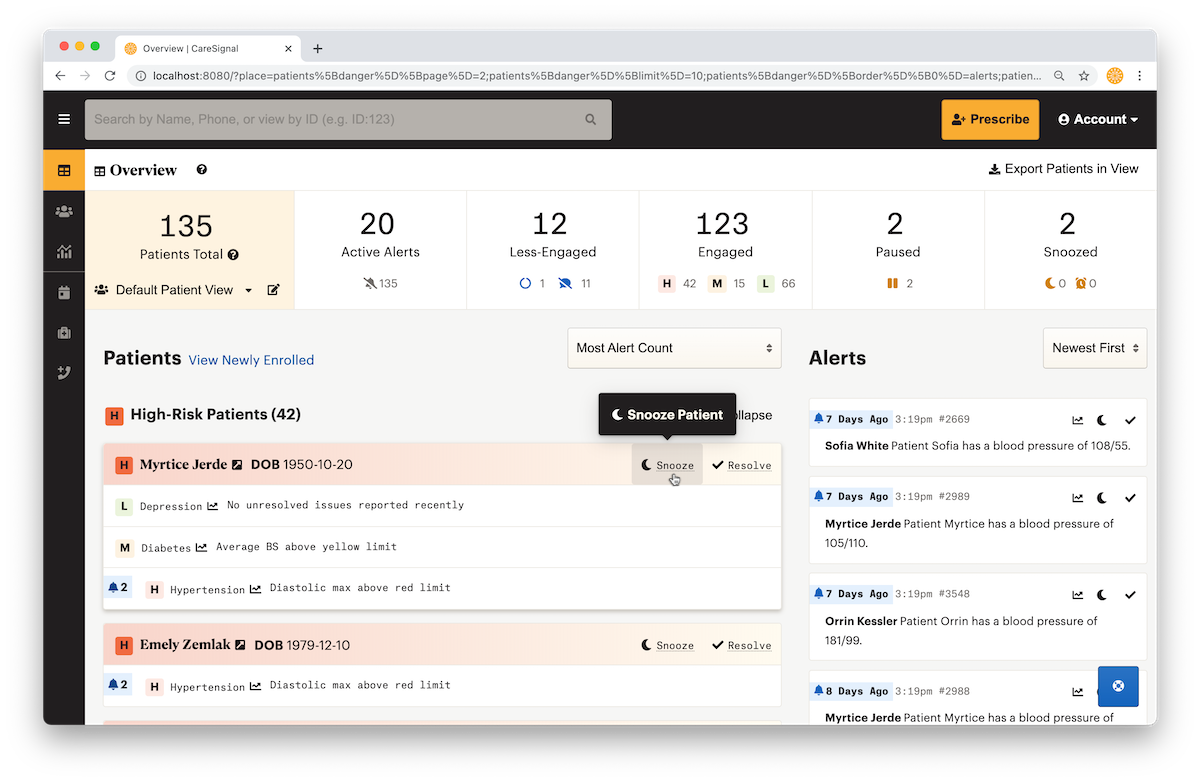
Task: Snooze patient Myrtice Jerde
Action: tap(667, 465)
